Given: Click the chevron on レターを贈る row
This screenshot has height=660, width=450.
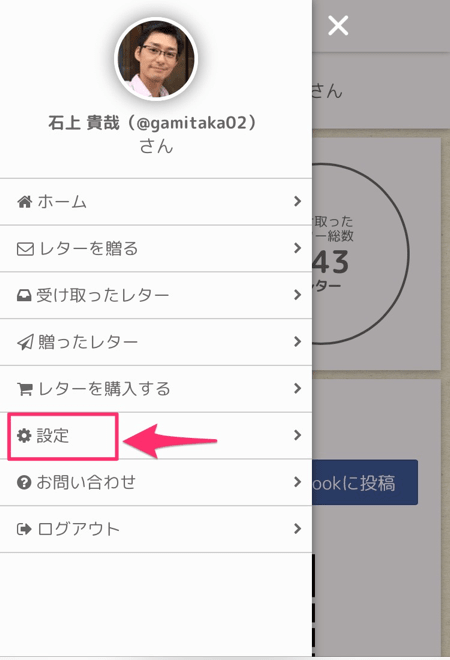Looking at the screenshot, I should tap(298, 248).
